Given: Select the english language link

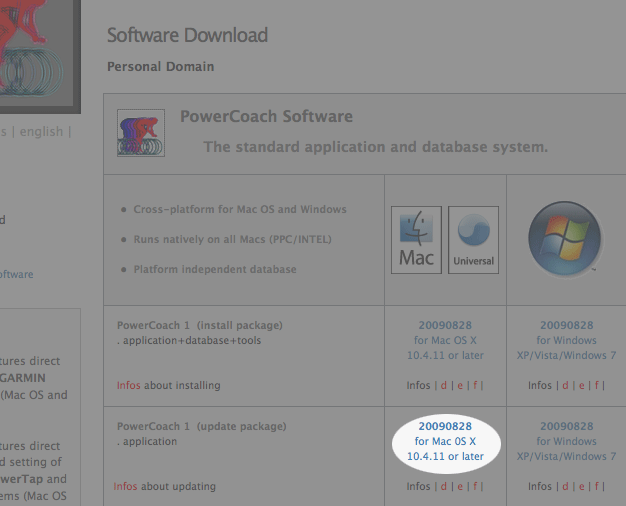Looking at the screenshot, I should point(42,131).
